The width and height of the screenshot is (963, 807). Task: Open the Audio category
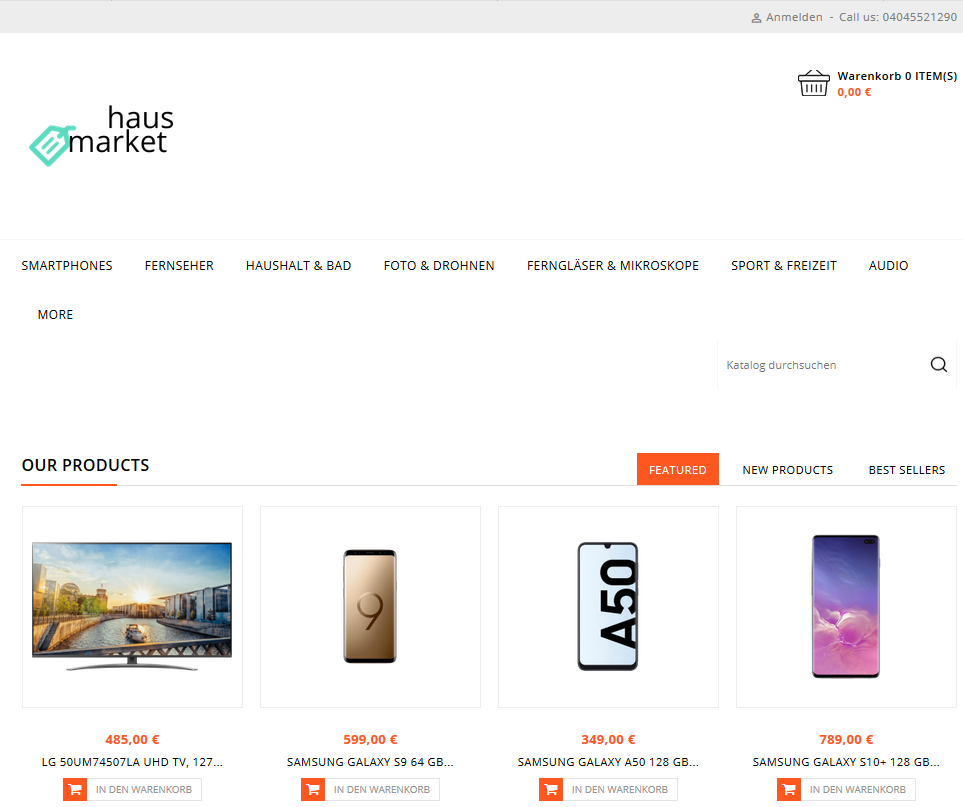[888, 265]
